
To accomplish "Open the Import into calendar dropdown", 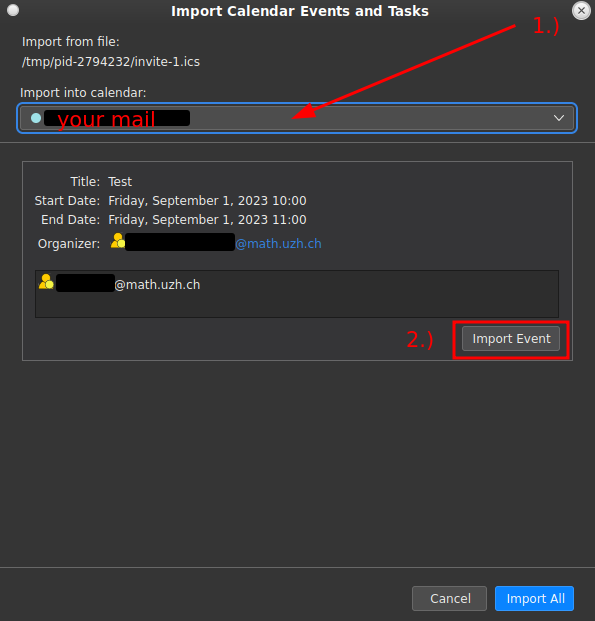I will pyautogui.click(x=297, y=118).
